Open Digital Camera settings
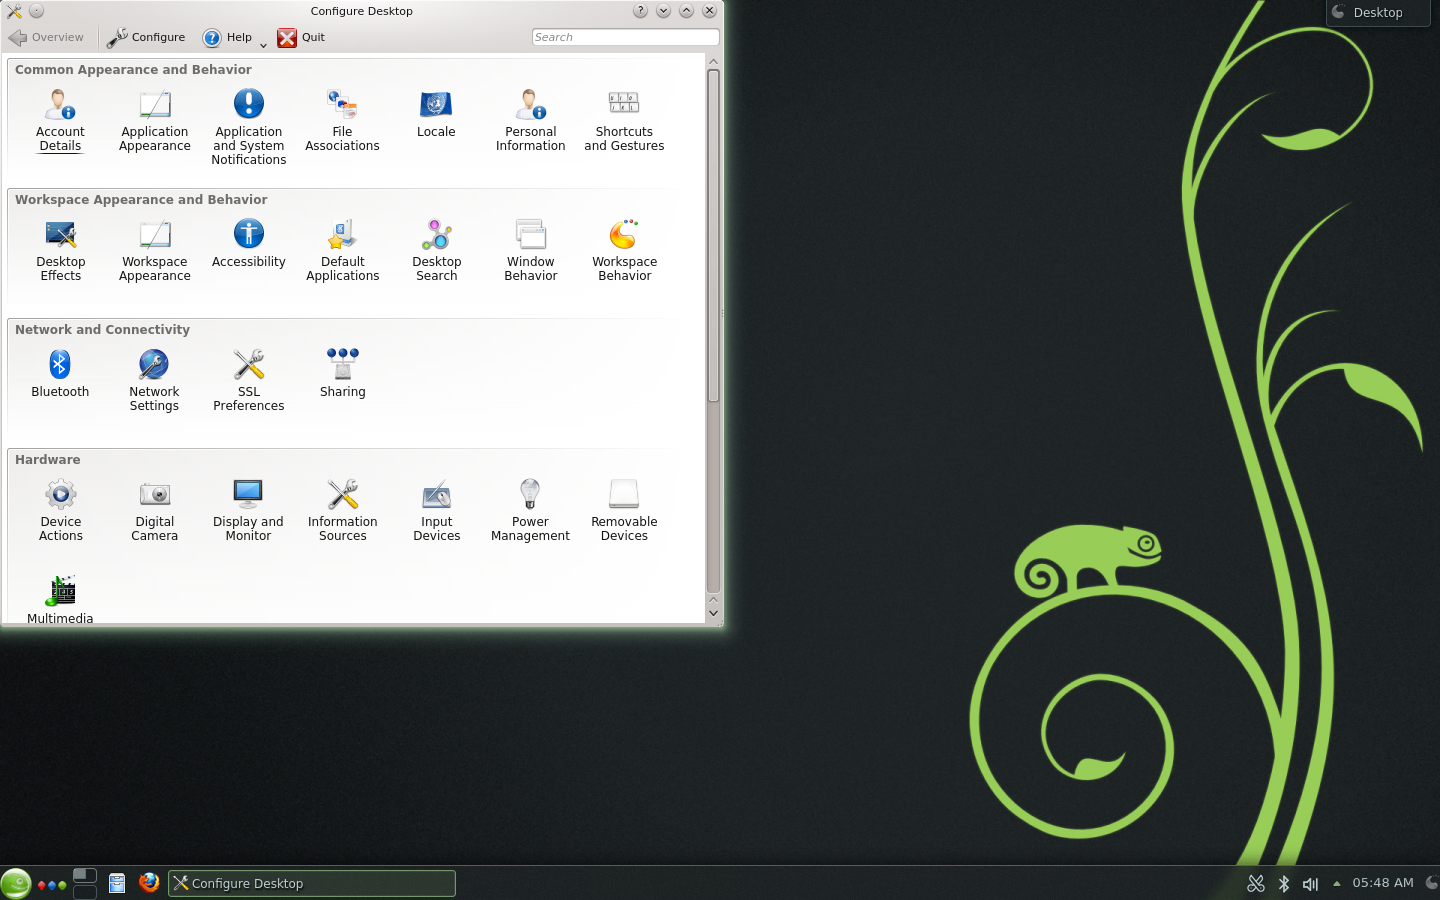The height and width of the screenshot is (900, 1440). coord(154,510)
